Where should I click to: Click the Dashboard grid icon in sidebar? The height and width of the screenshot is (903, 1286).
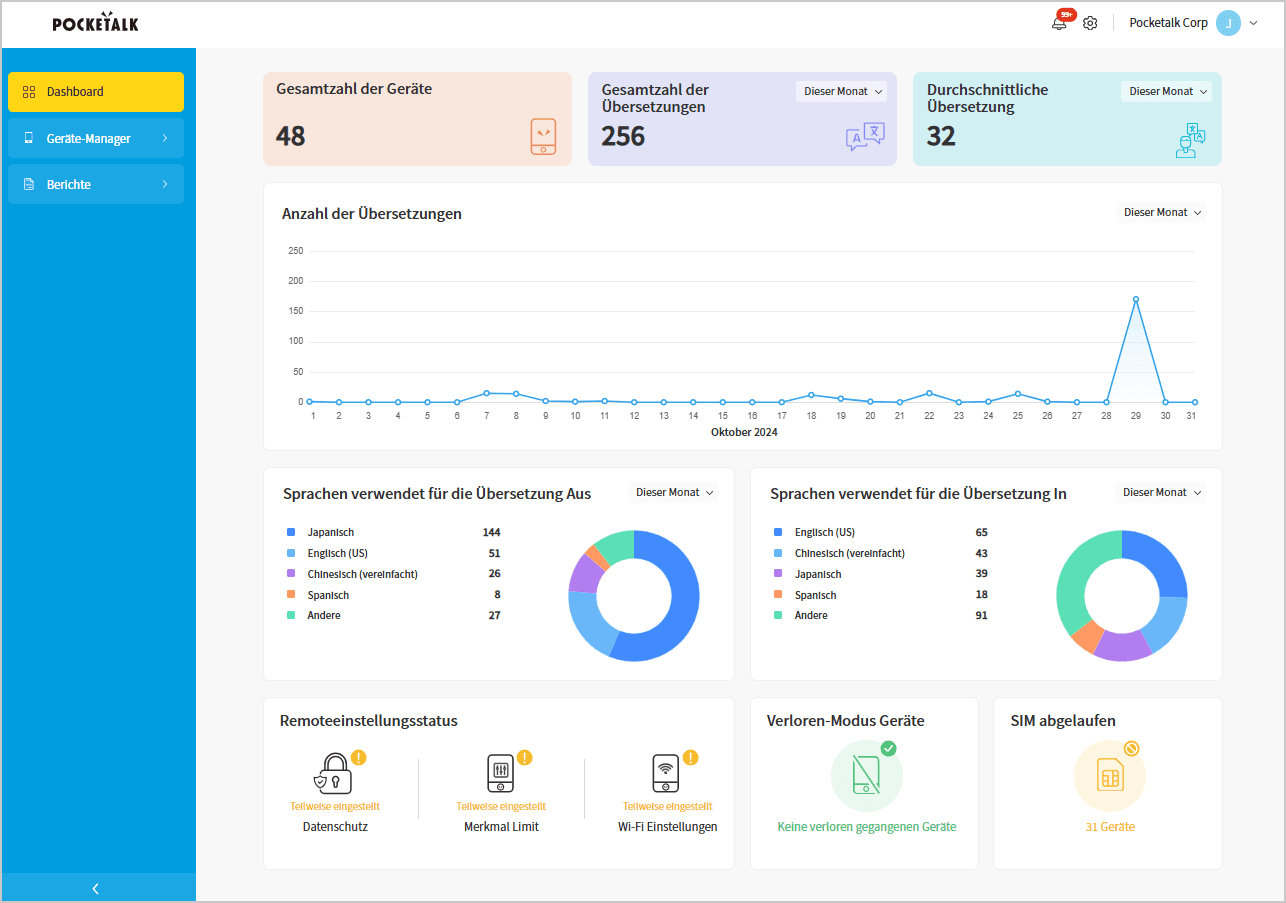(x=29, y=92)
